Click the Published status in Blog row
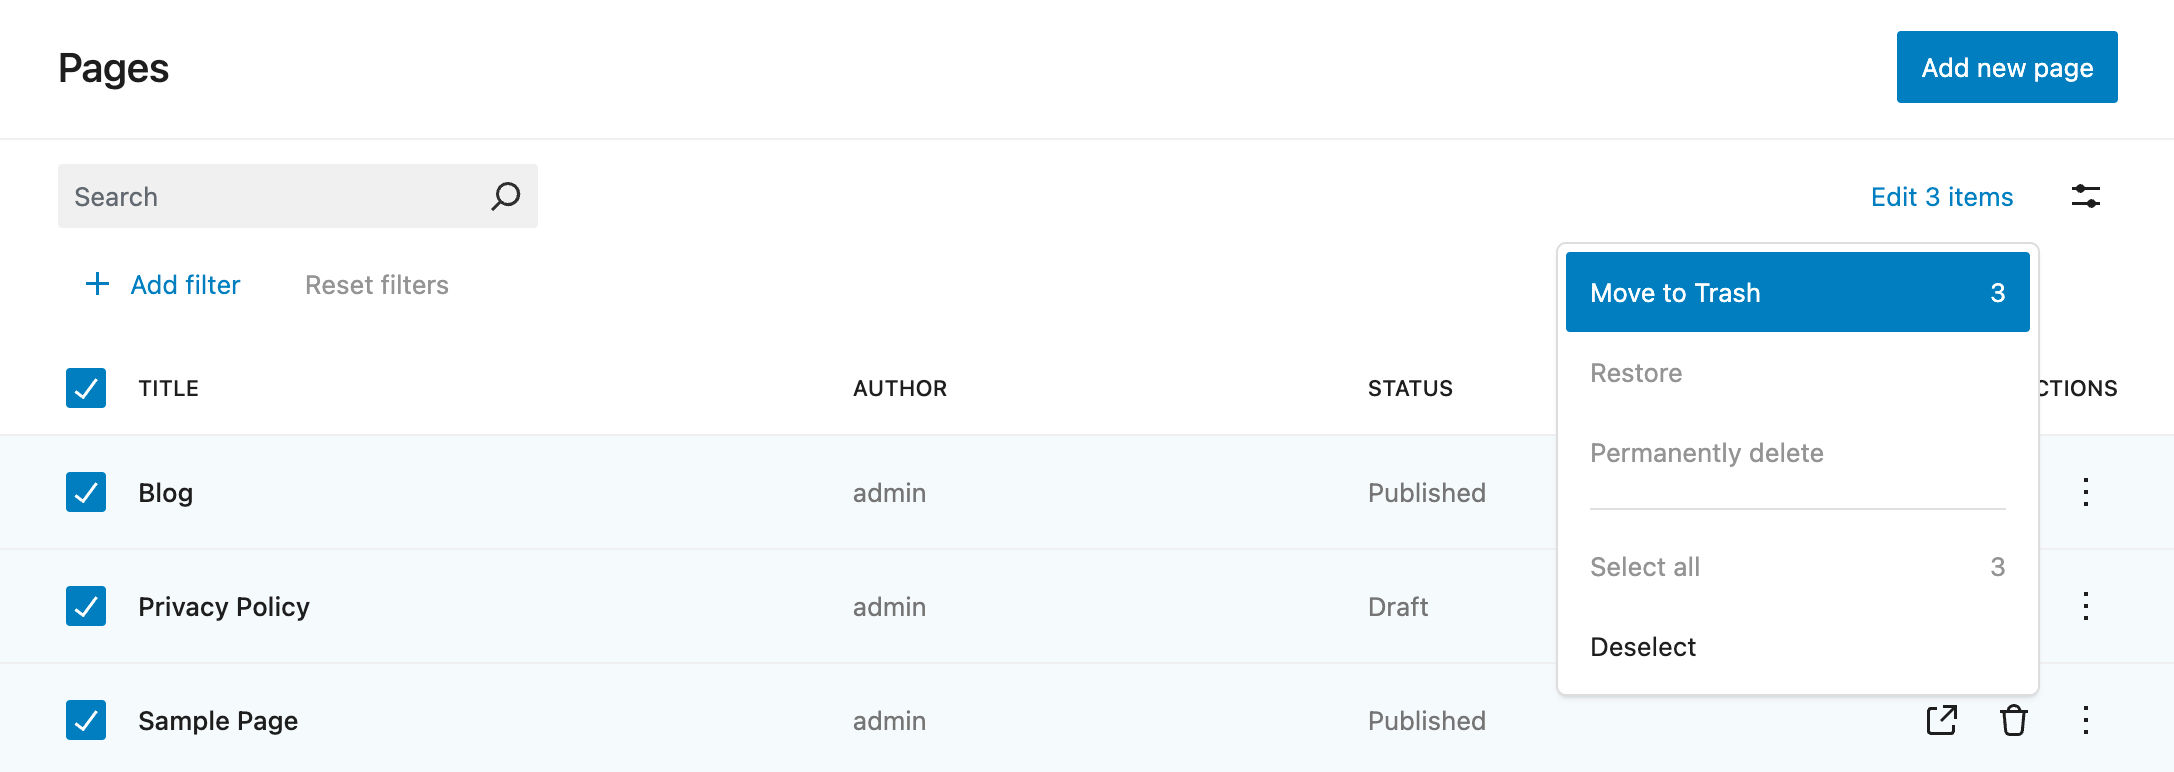The height and width of the screenshot is (772, 2174). point(1426,493)
